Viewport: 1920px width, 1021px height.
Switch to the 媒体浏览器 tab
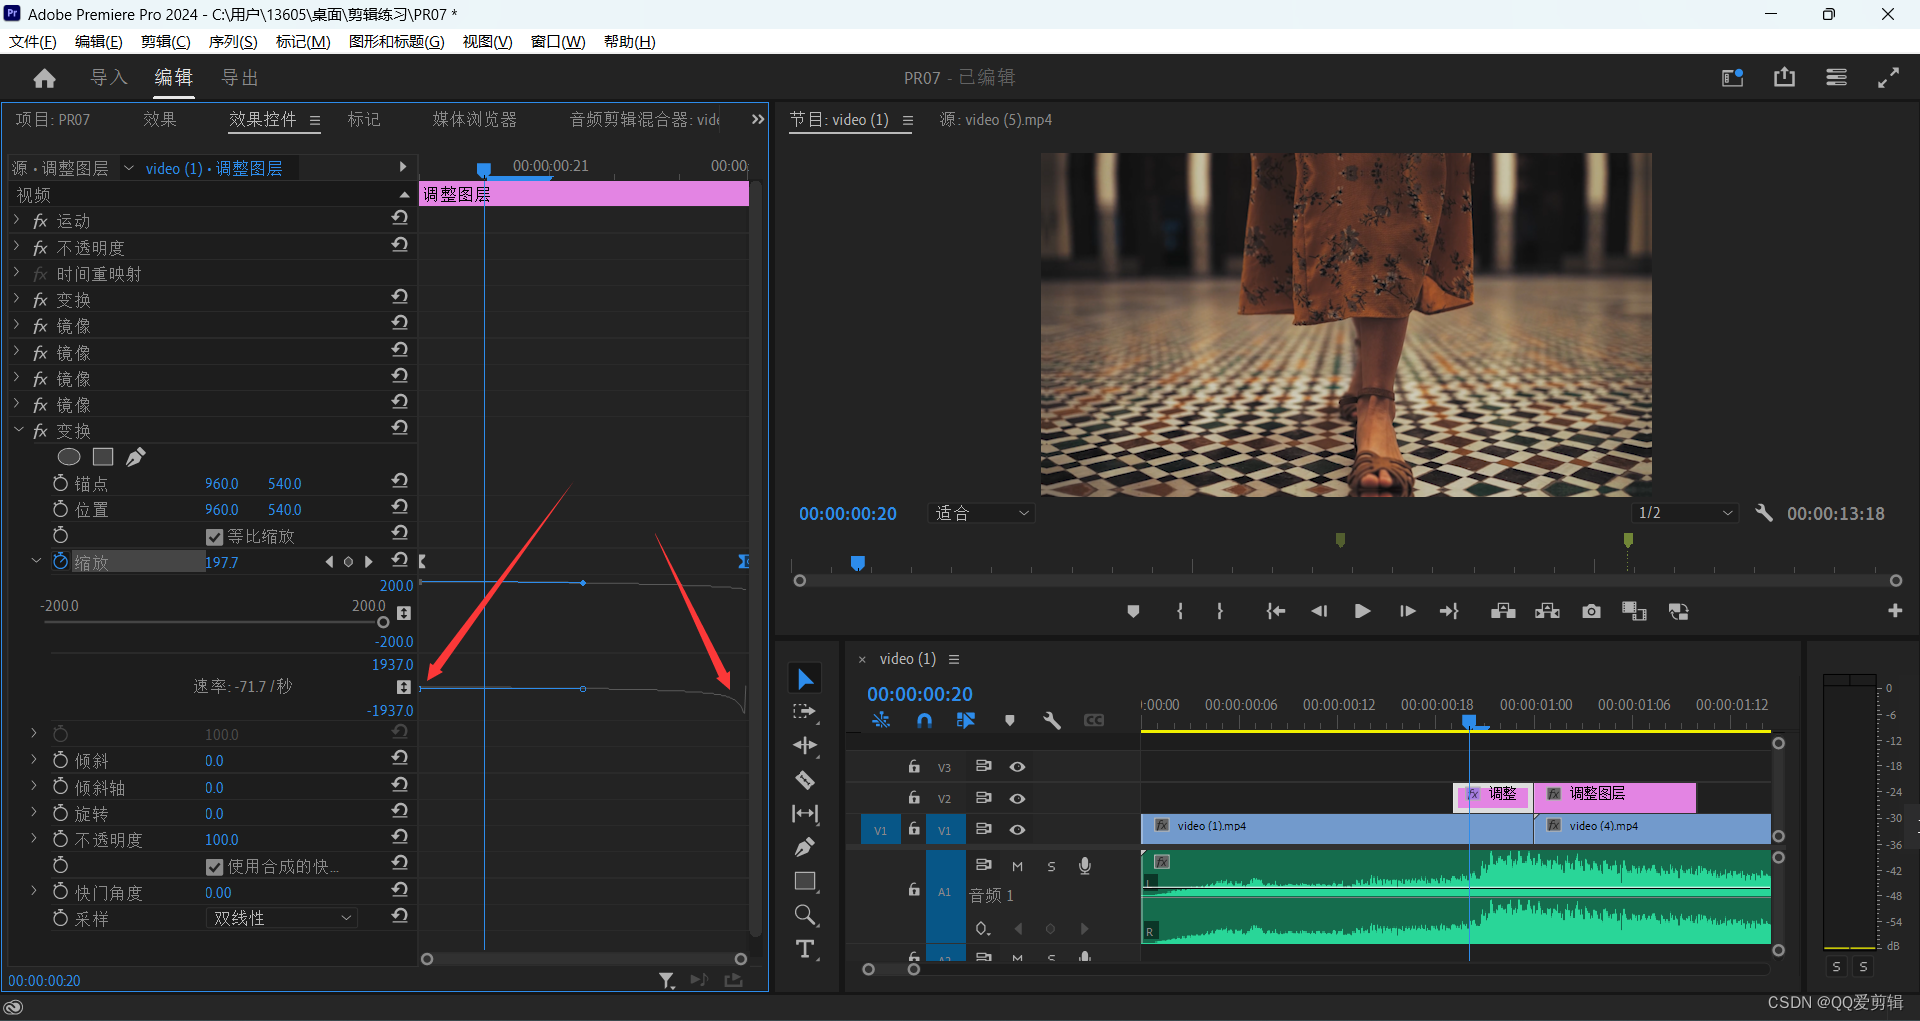click(x=474, y=120)
